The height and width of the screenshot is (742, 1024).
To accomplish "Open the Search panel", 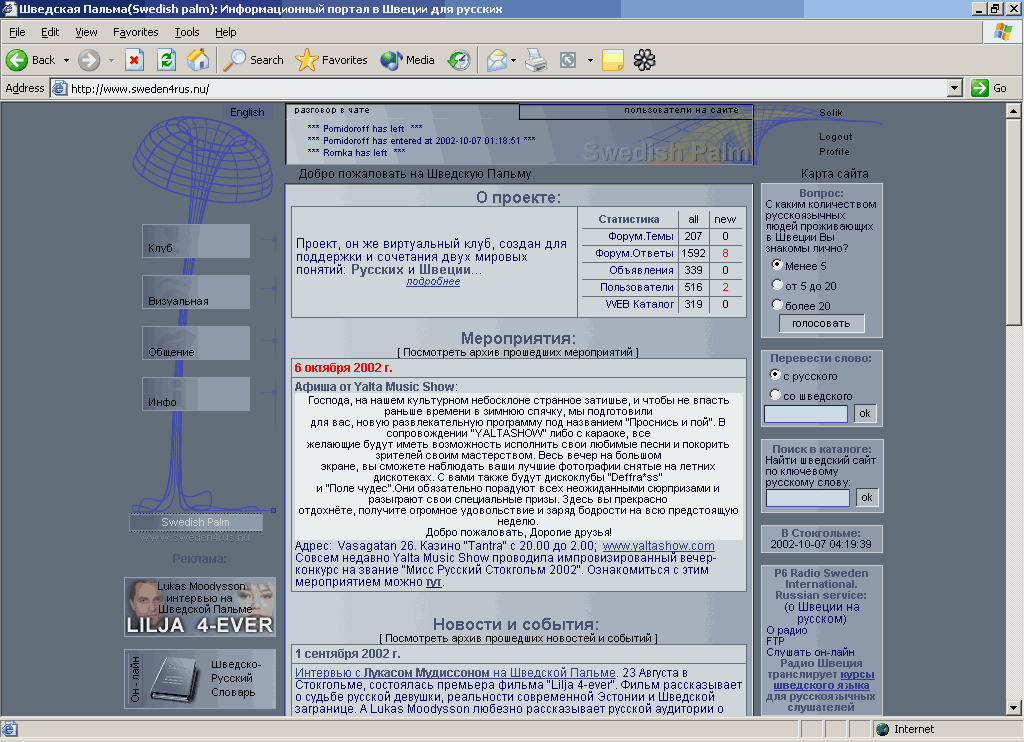I will [254, 60].
